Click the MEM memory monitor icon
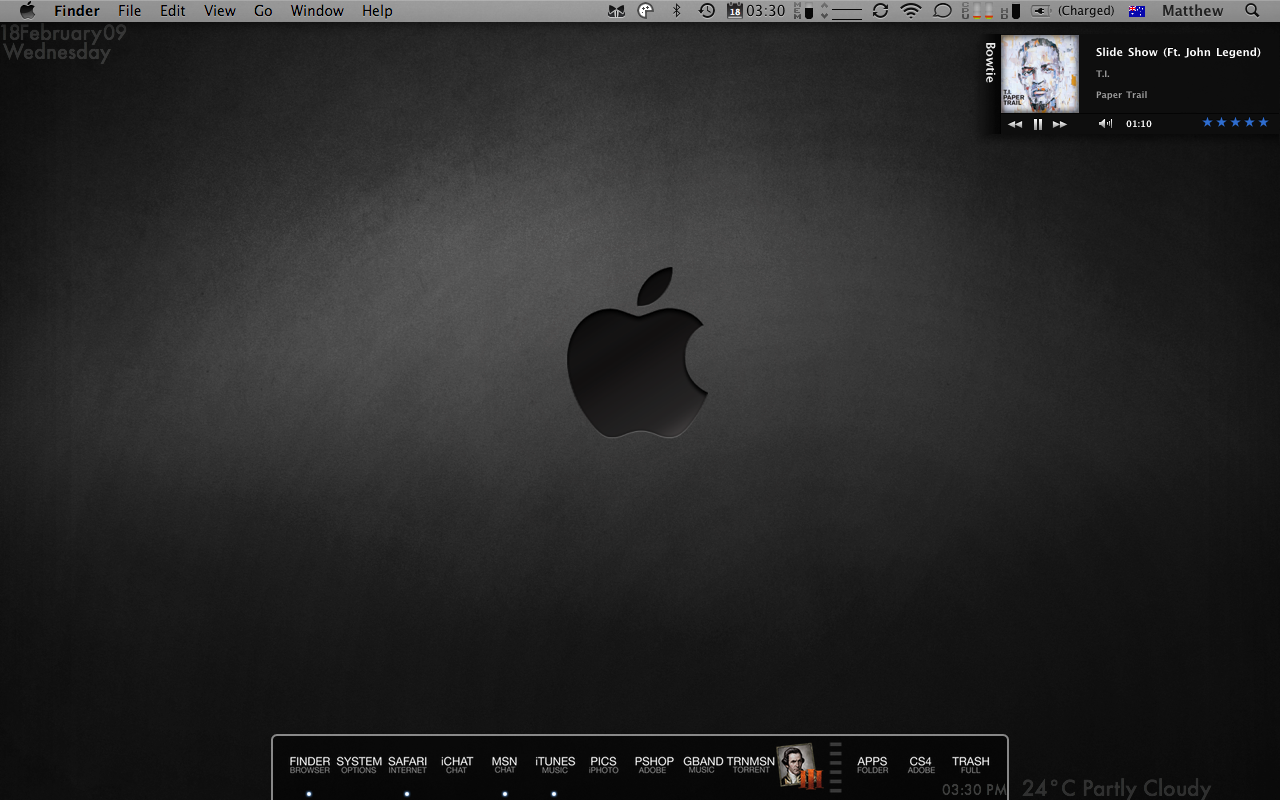The width and height of the screenshot is (1280, 800). click(x=803, y=11)
